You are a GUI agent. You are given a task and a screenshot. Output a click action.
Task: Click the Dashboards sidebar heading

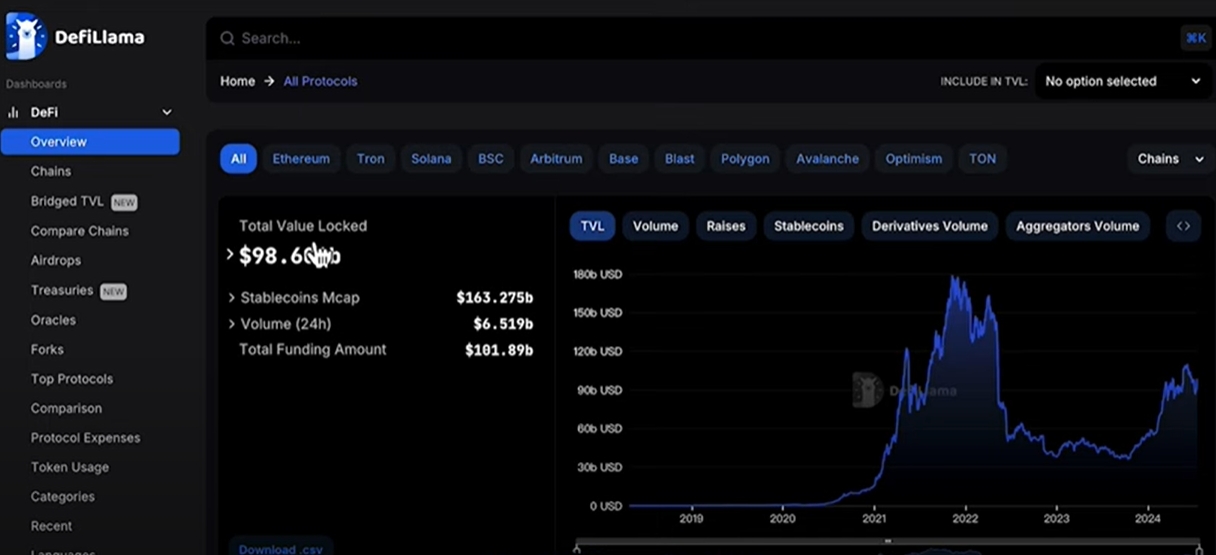(x=36, y=84)
